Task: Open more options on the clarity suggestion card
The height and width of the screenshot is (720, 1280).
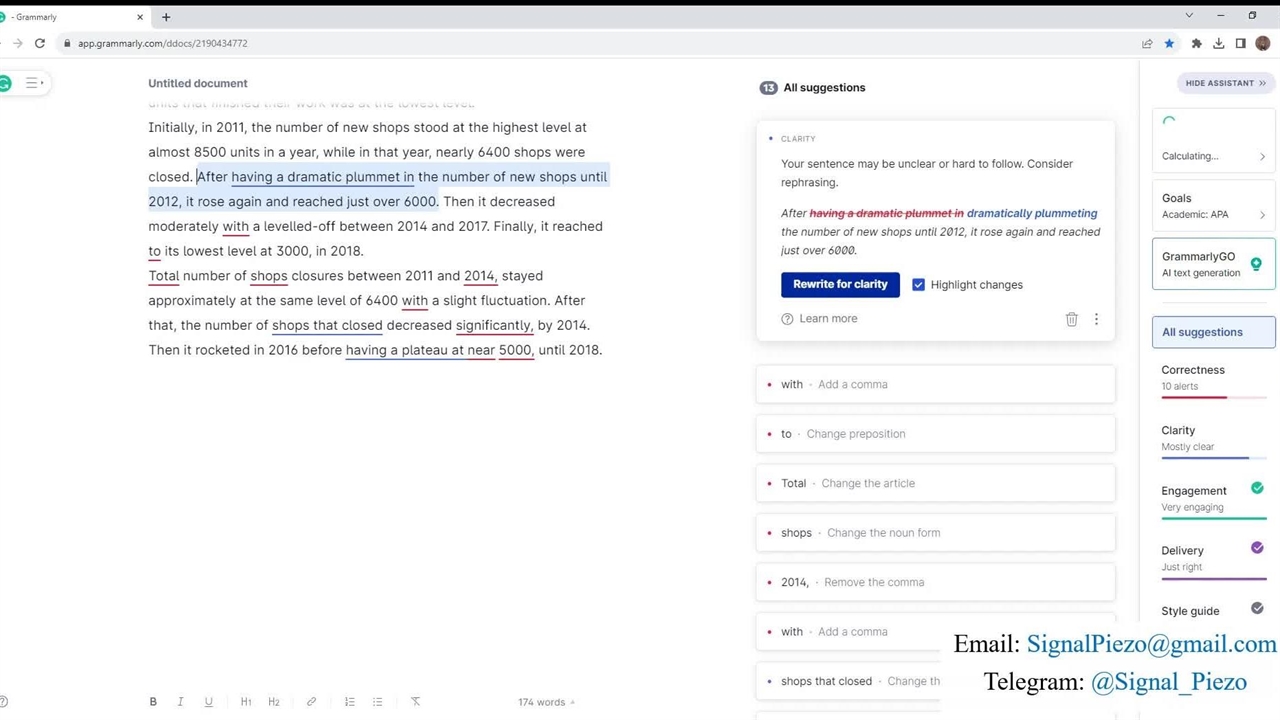Action: point(1096,319)
